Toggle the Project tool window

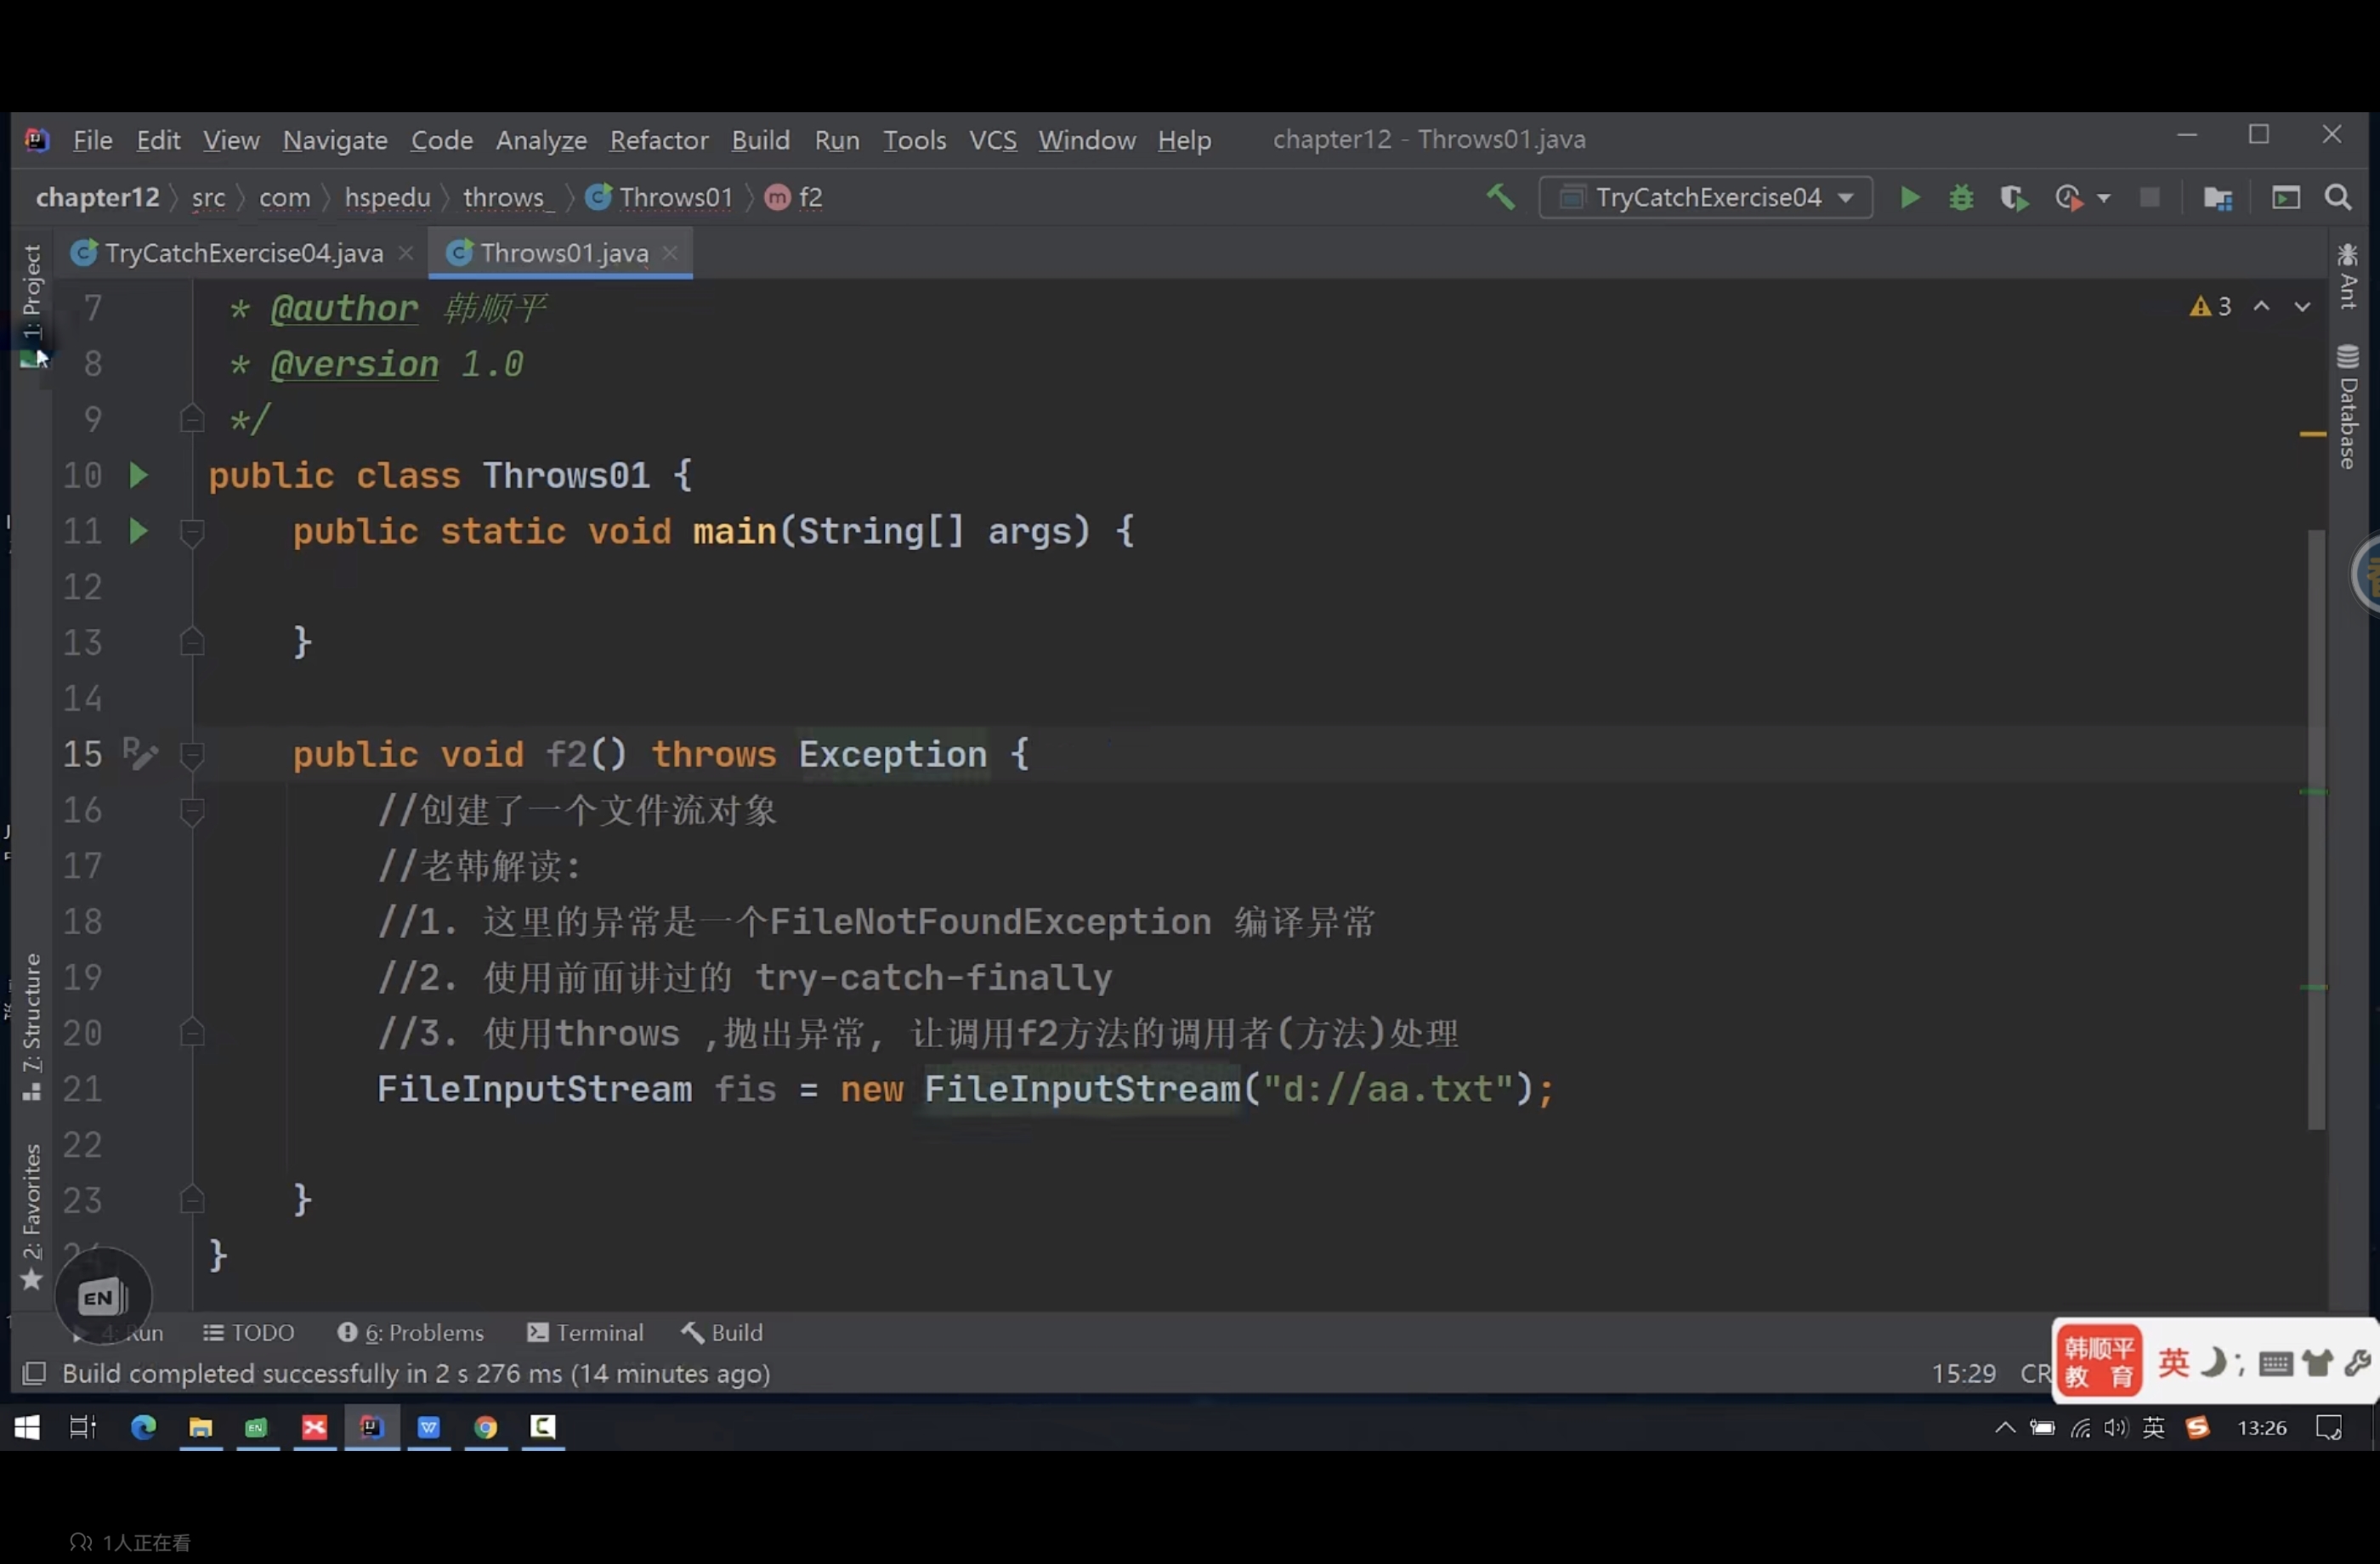tap(31, 293)
